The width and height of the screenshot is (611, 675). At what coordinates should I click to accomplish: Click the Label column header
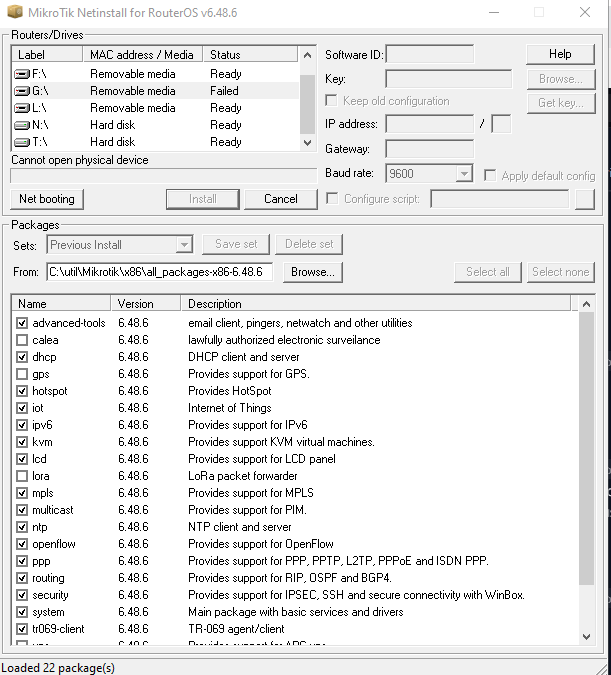[47, 55]
